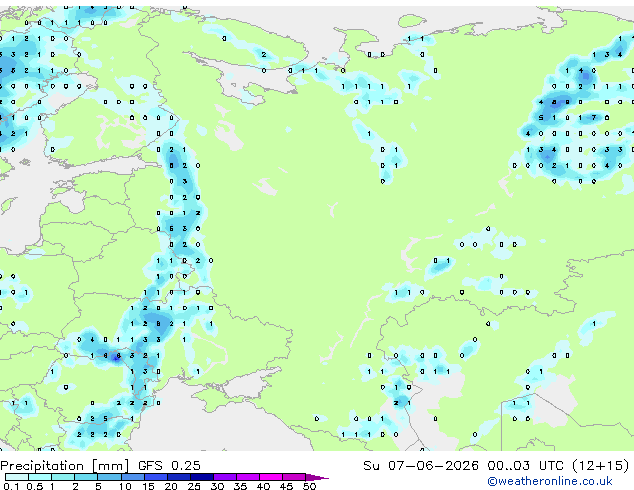634x490 pixels.
Task: Click the legend scale label '0.1'
Action: [x=11, y=486]
